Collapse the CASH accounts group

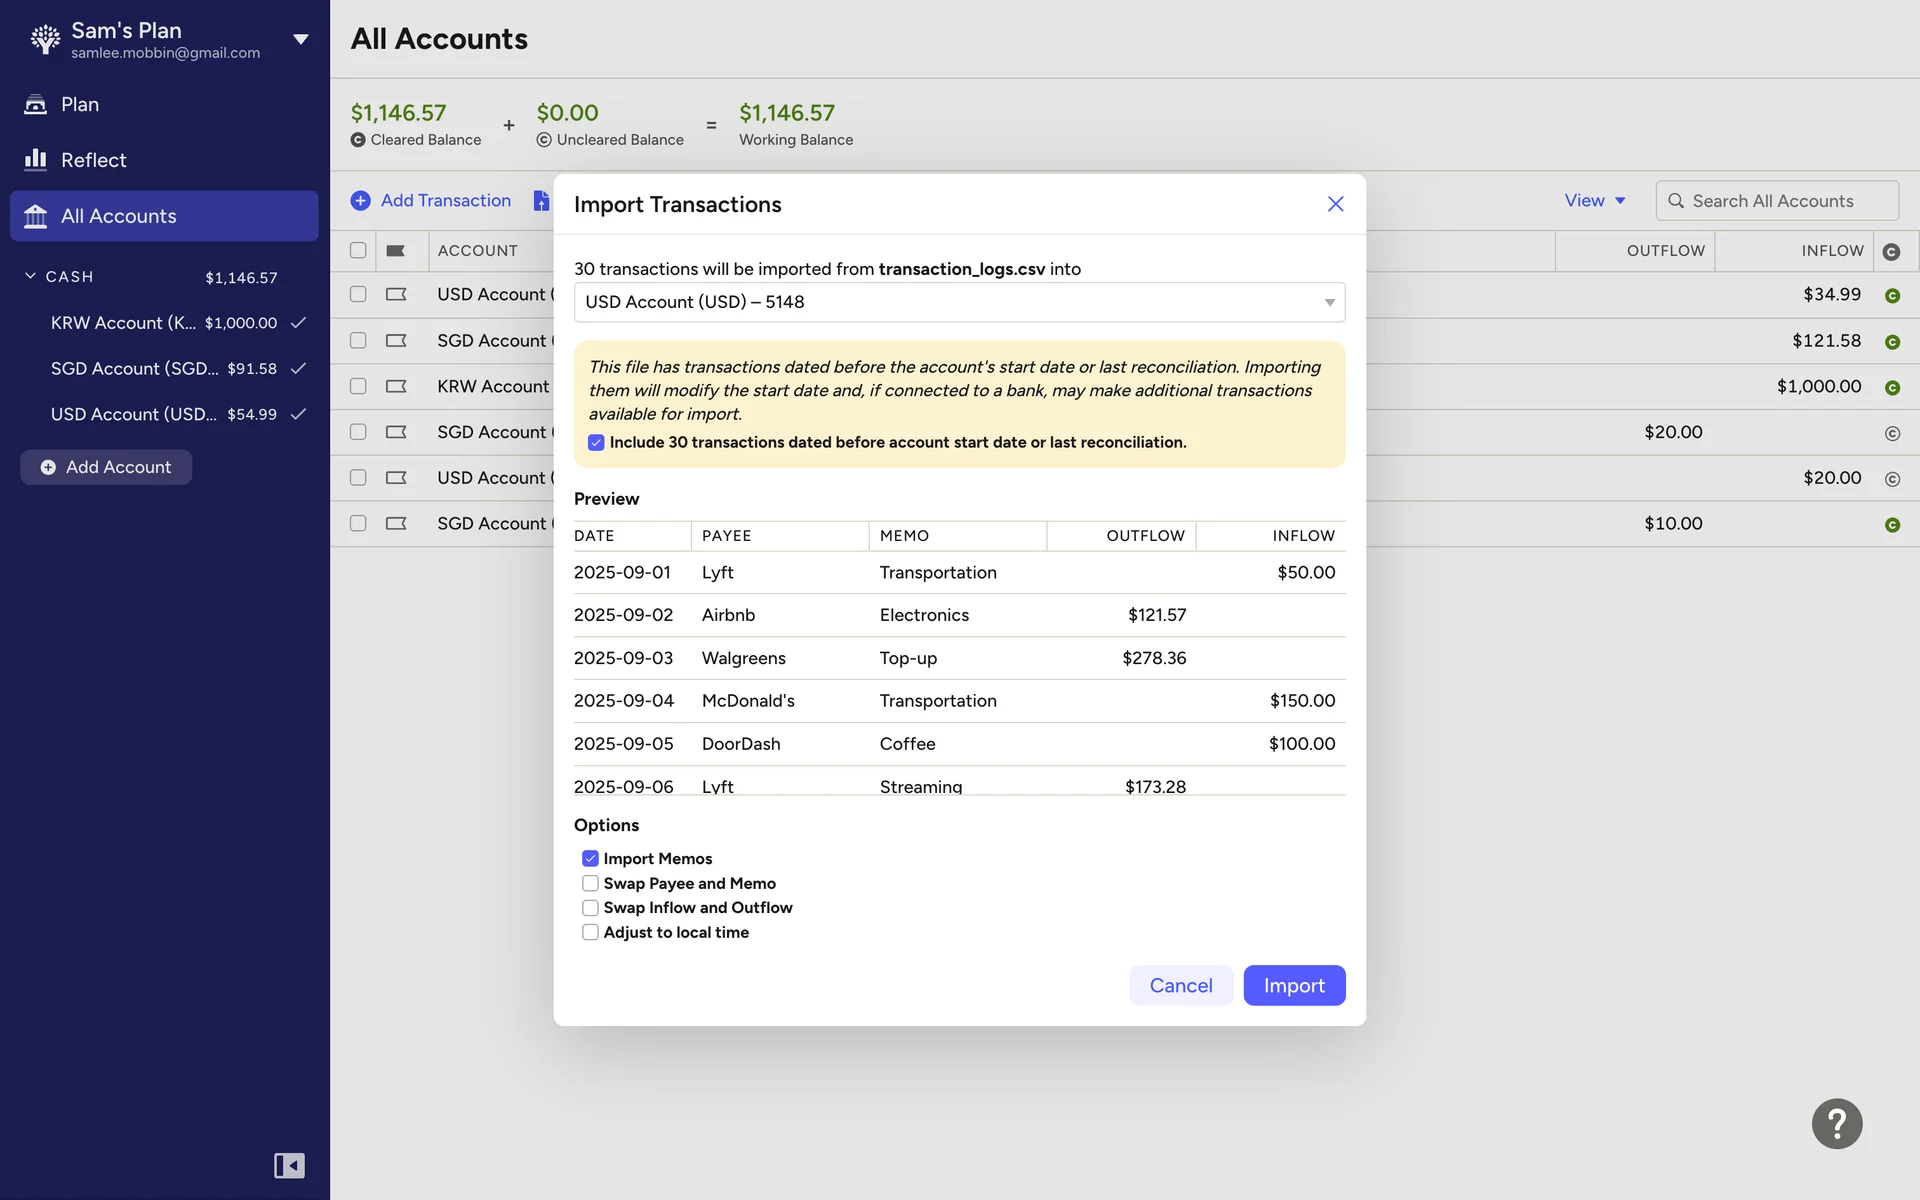click(30, 276)
